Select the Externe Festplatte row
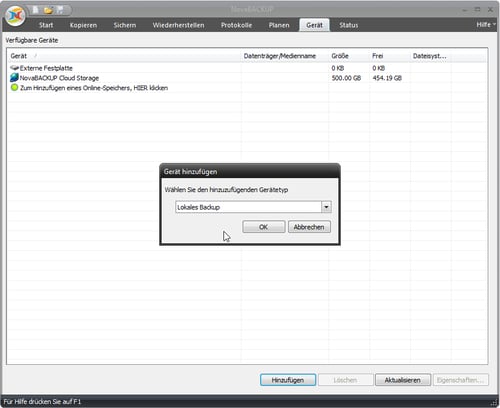The height and width of the screenshot is (408, 500). (x=247, y=68)
